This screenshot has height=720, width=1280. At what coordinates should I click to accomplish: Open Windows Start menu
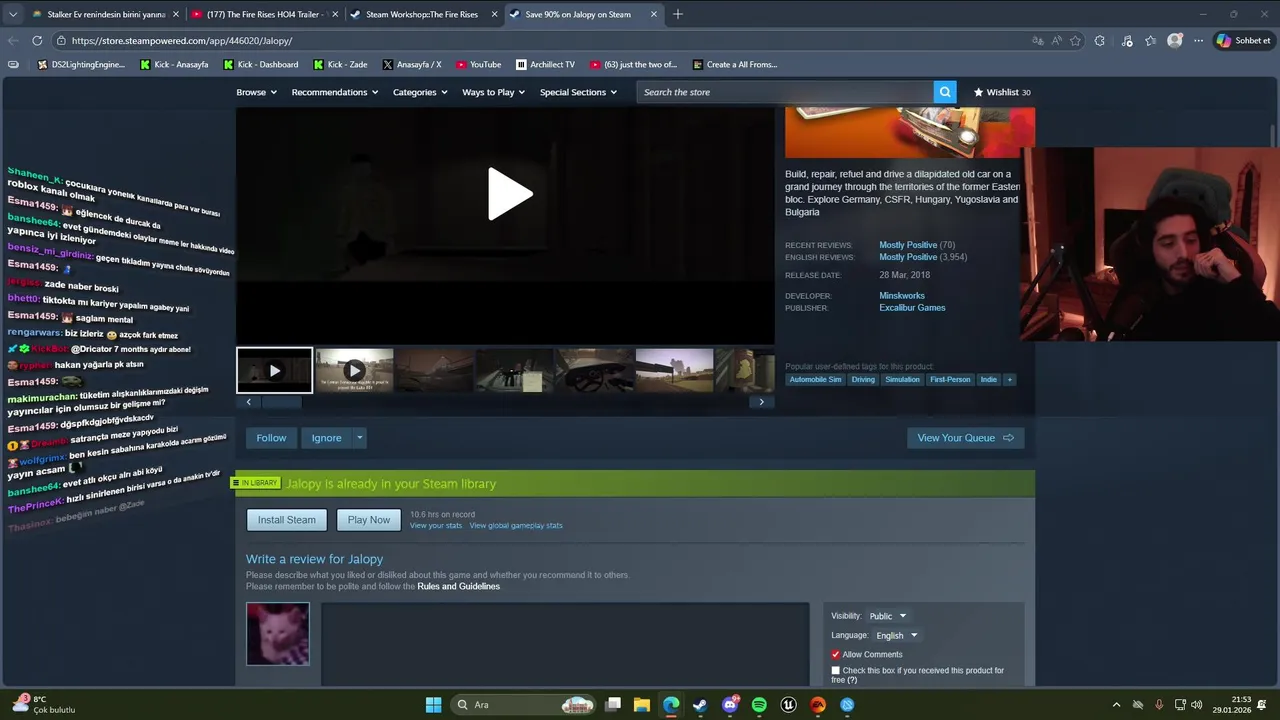point(433,705)
